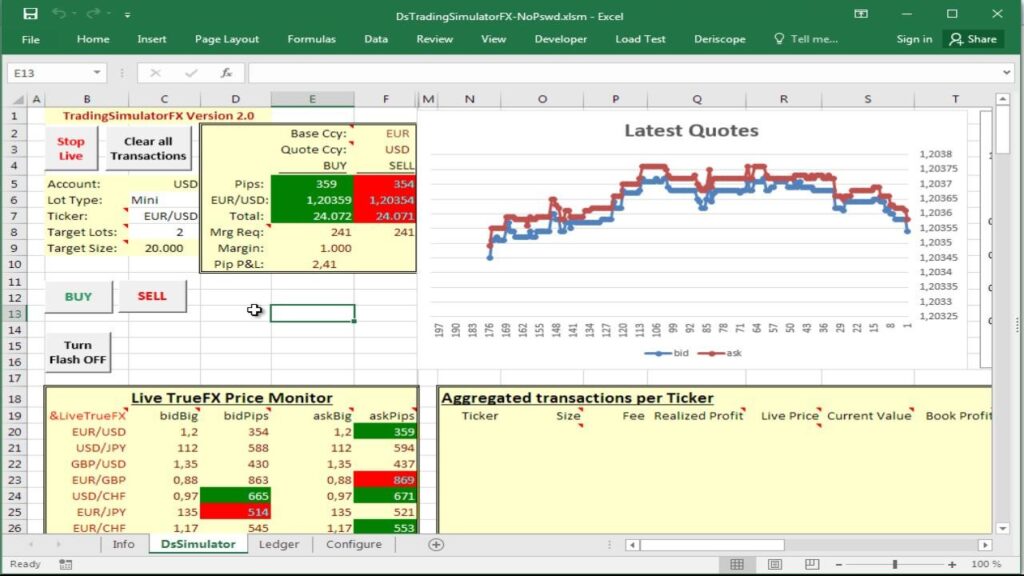
Task: Open the Review ribbon tab
Action: point(434,39)
